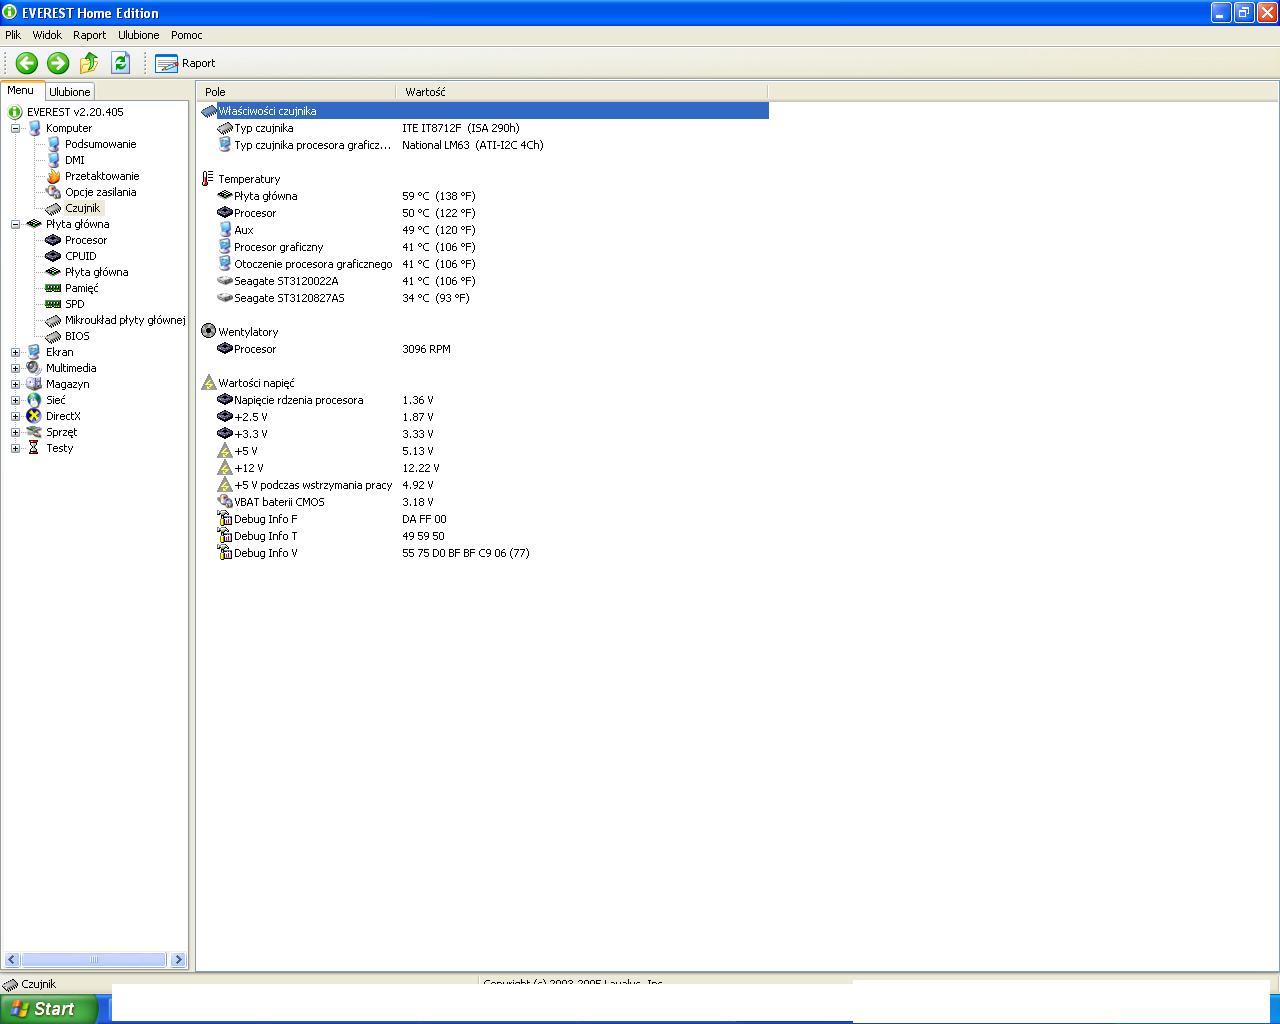The image size is (1280, 1024).
Task: Select EVEREST v2.20.405 root tree item
Action: 75,112
